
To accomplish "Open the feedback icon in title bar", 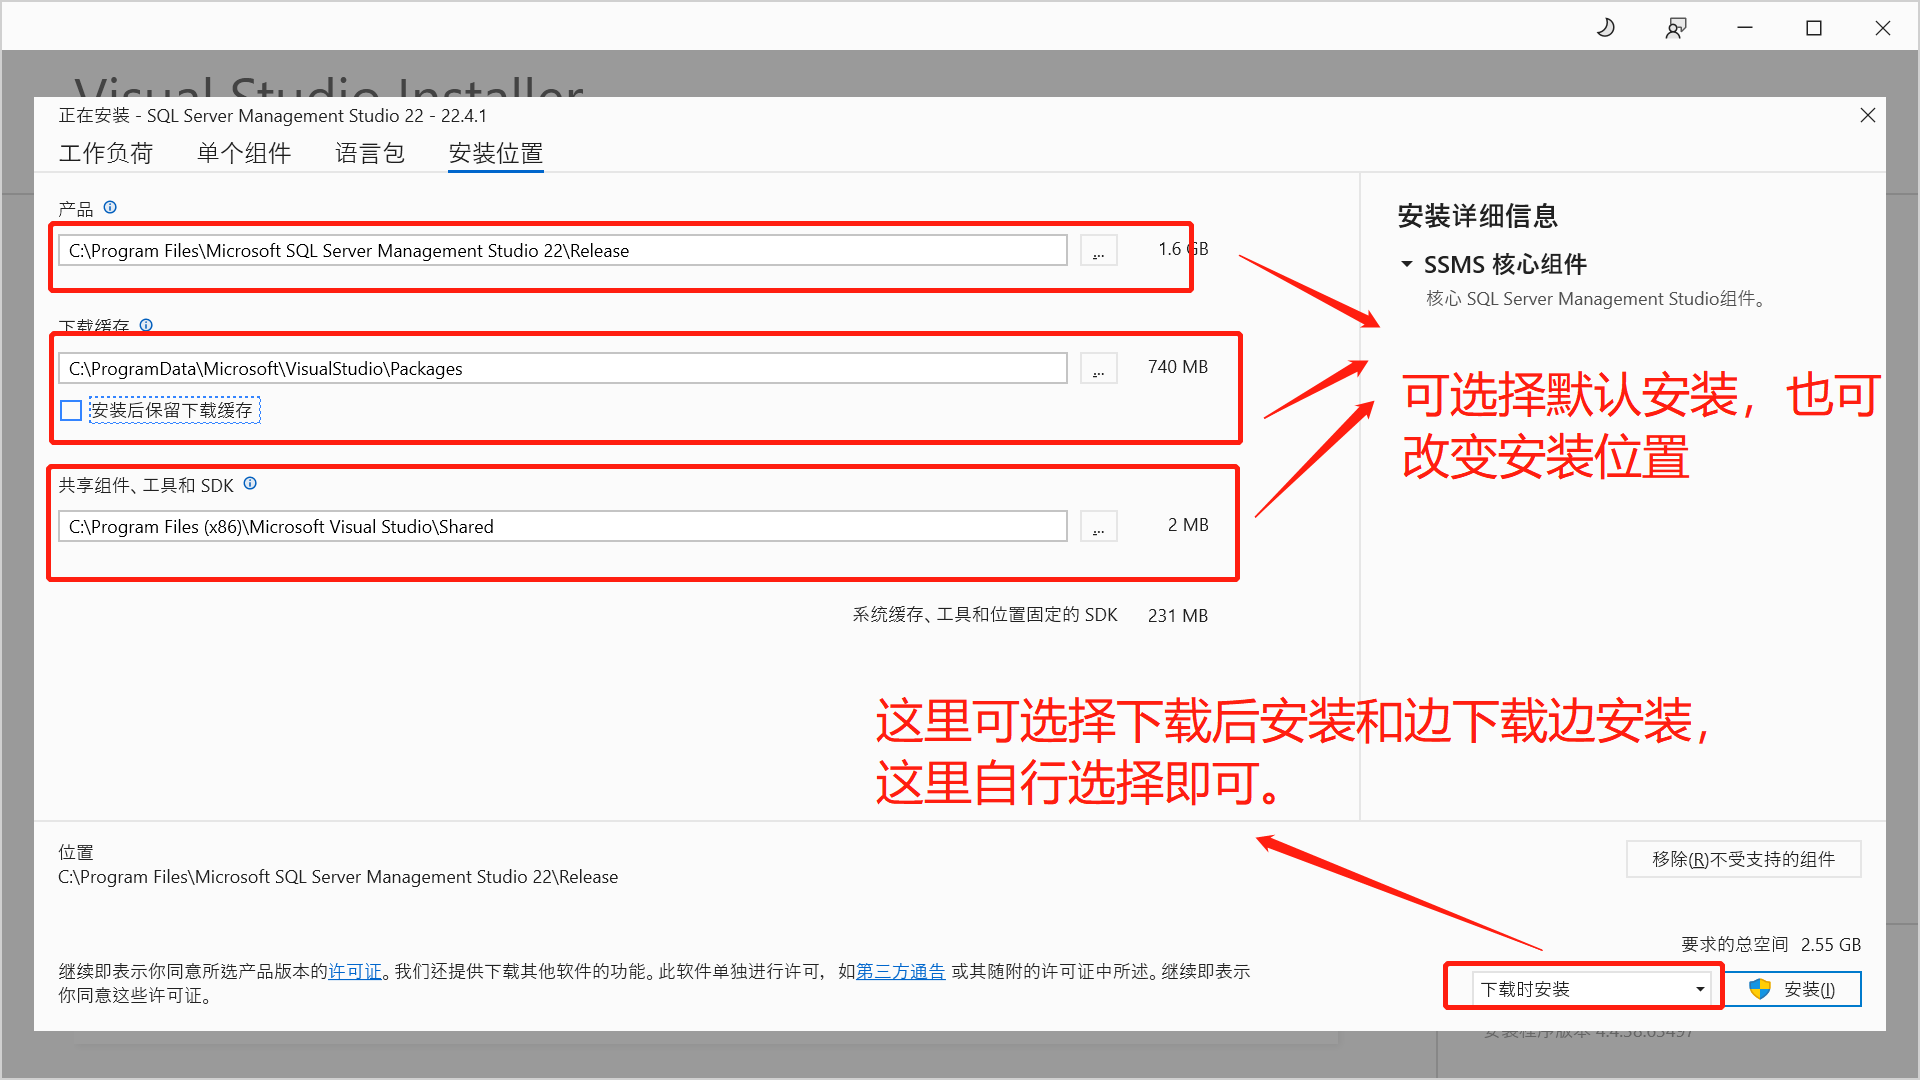I will 1675,28.
